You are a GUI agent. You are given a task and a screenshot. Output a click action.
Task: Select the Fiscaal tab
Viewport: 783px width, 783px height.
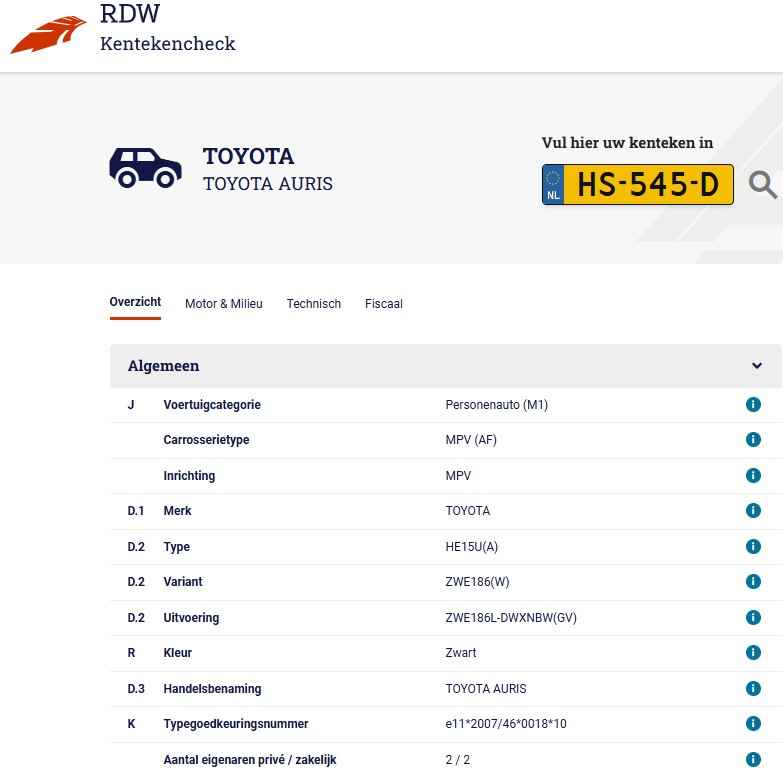(x=384, y=304)
